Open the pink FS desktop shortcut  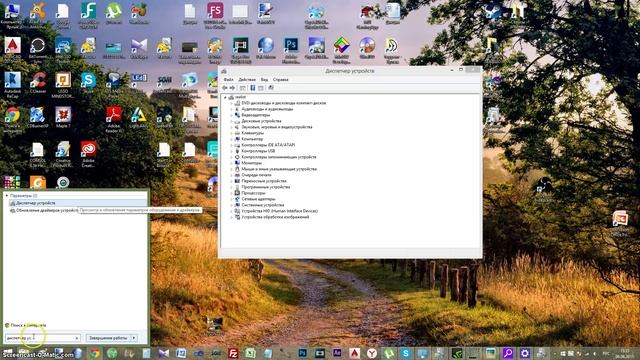pos(215,15)
